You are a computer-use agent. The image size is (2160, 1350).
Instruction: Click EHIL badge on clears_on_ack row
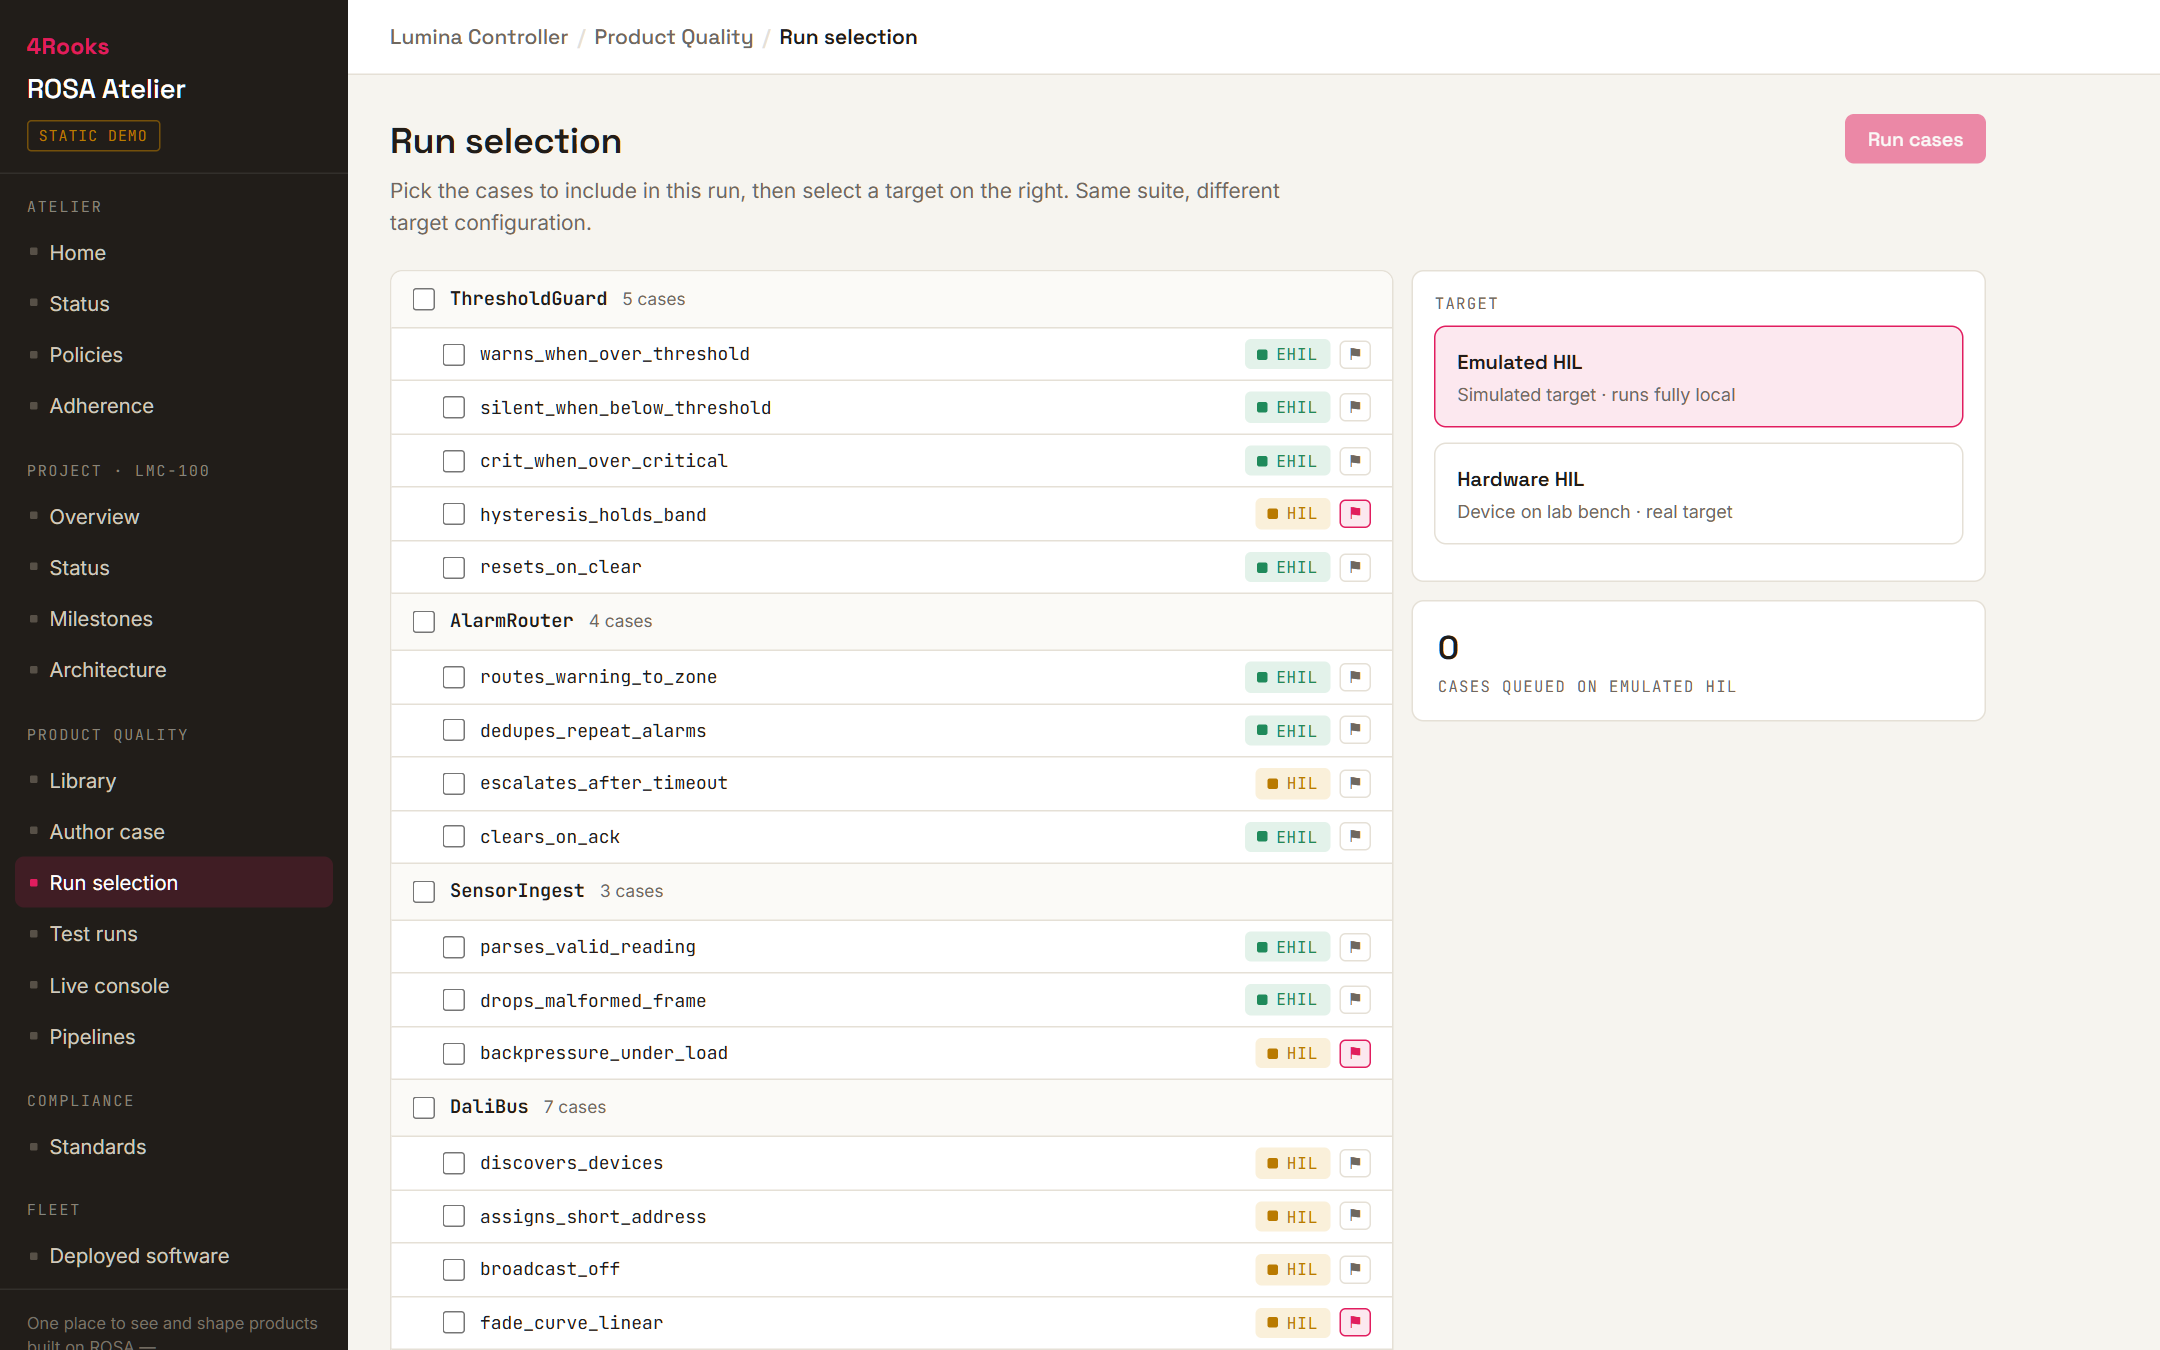click(x=1287, y=837)
